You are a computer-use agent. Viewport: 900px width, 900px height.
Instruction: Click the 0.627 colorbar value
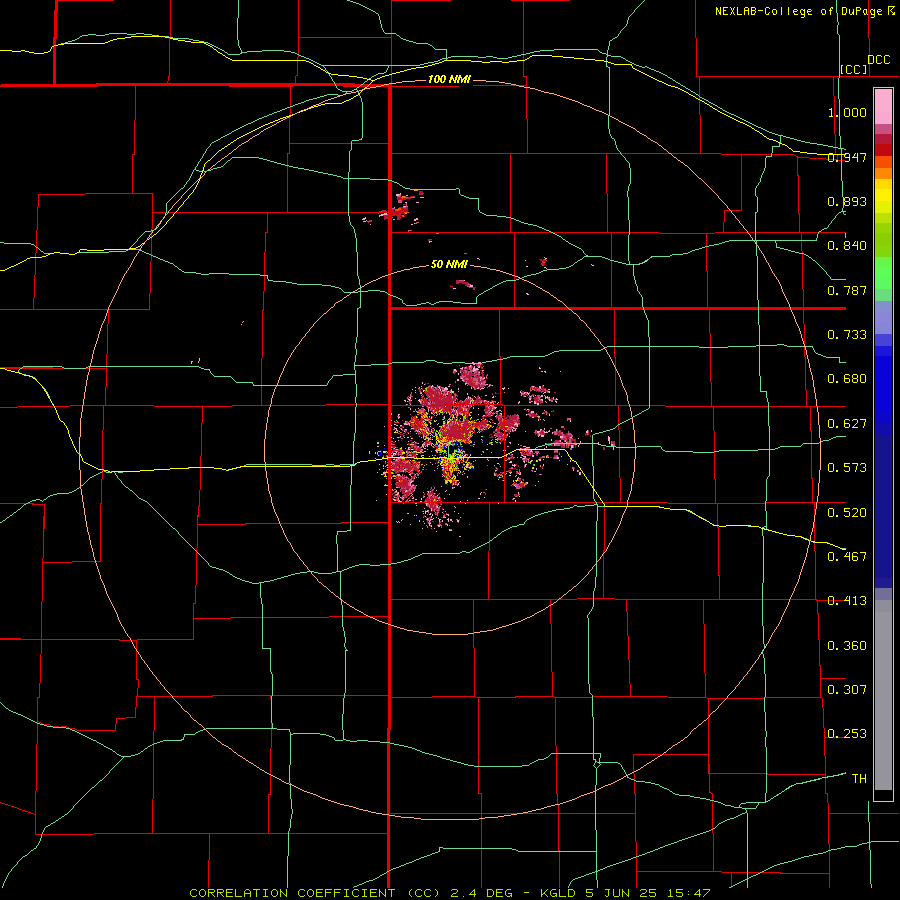pyautogui.click(x=847, y=424)
